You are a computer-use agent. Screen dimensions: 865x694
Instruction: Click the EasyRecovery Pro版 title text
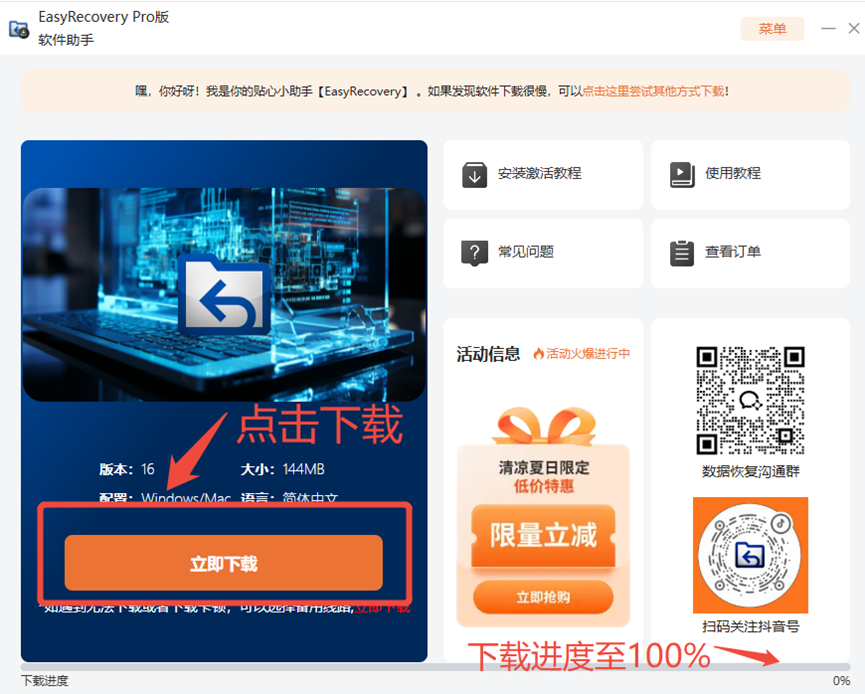coord(104,17)
